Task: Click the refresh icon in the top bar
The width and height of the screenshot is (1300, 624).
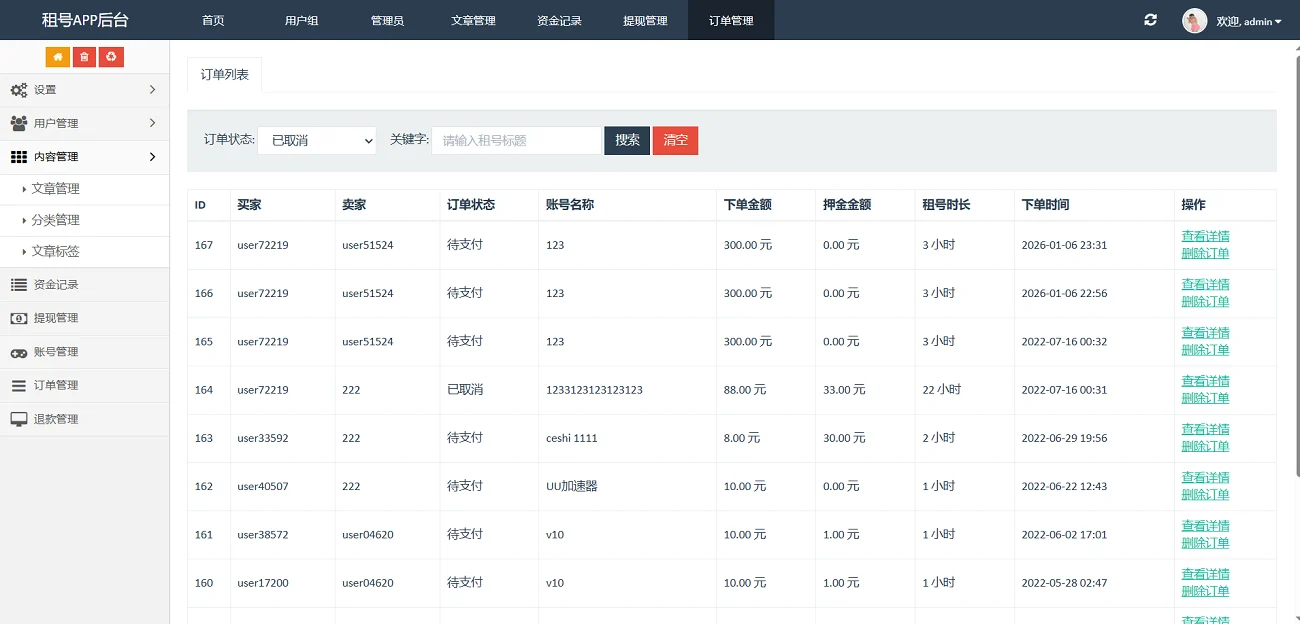Action: tap(1150, 19)
